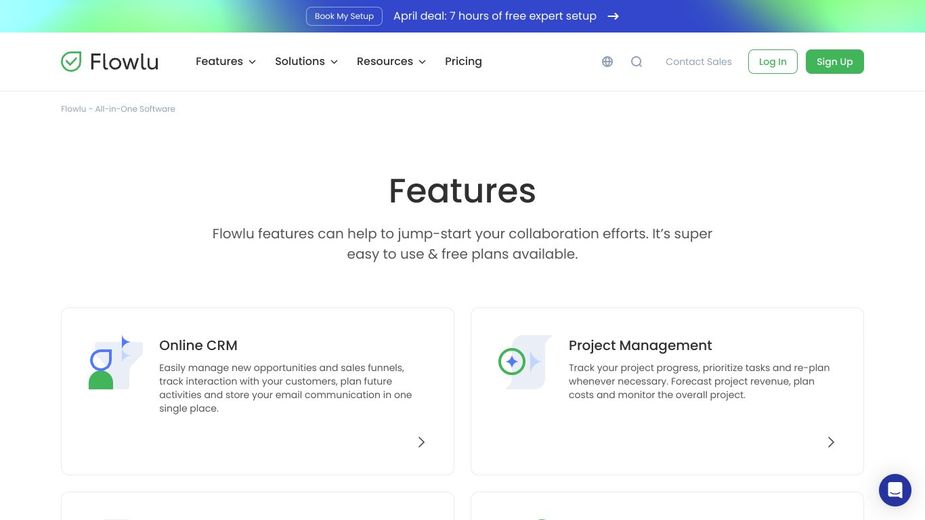Open the language globe icon
The width and height of the screenshot is (925, 520).
point(607,62)
